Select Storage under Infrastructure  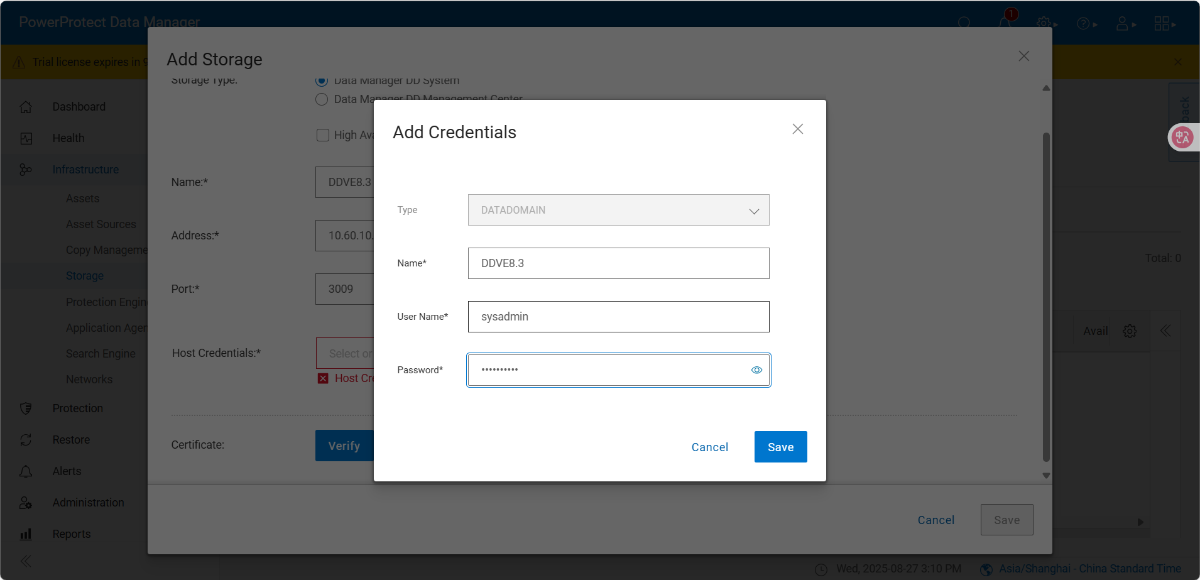[x=85, y=276]
